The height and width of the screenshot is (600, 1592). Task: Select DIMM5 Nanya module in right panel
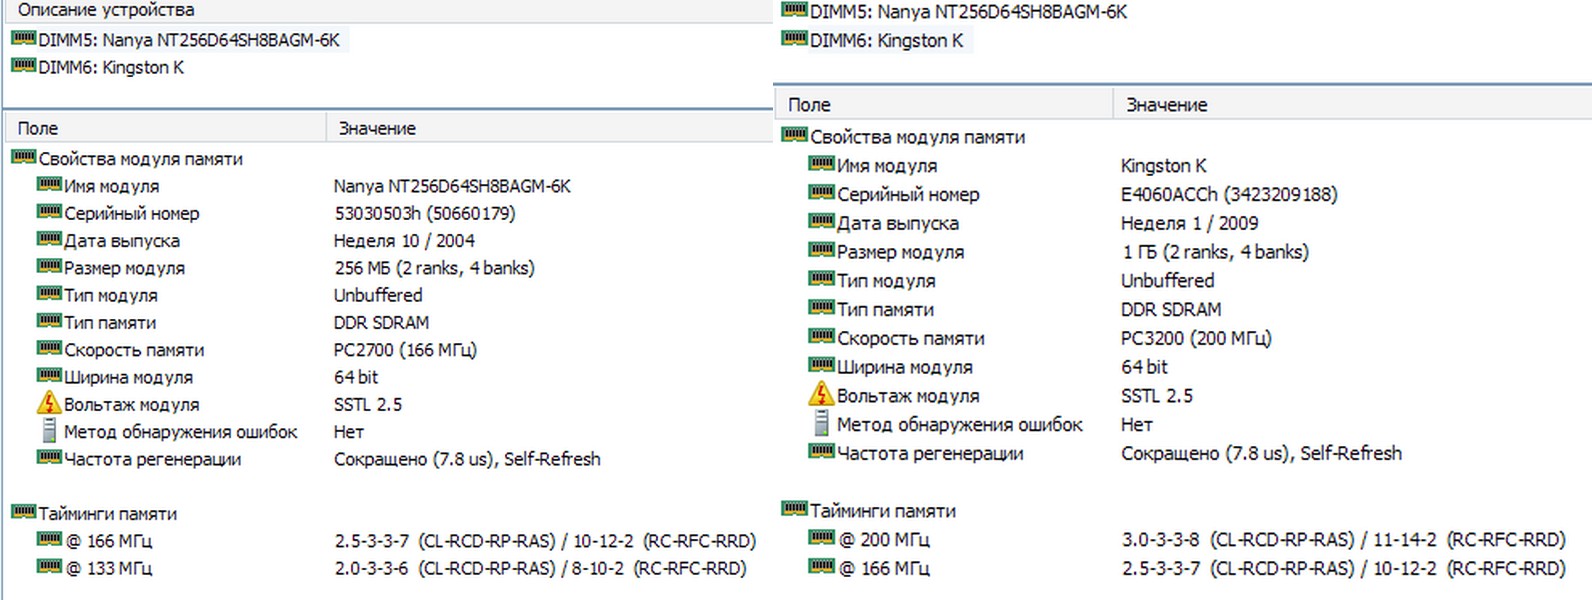(x=968, y=12)
